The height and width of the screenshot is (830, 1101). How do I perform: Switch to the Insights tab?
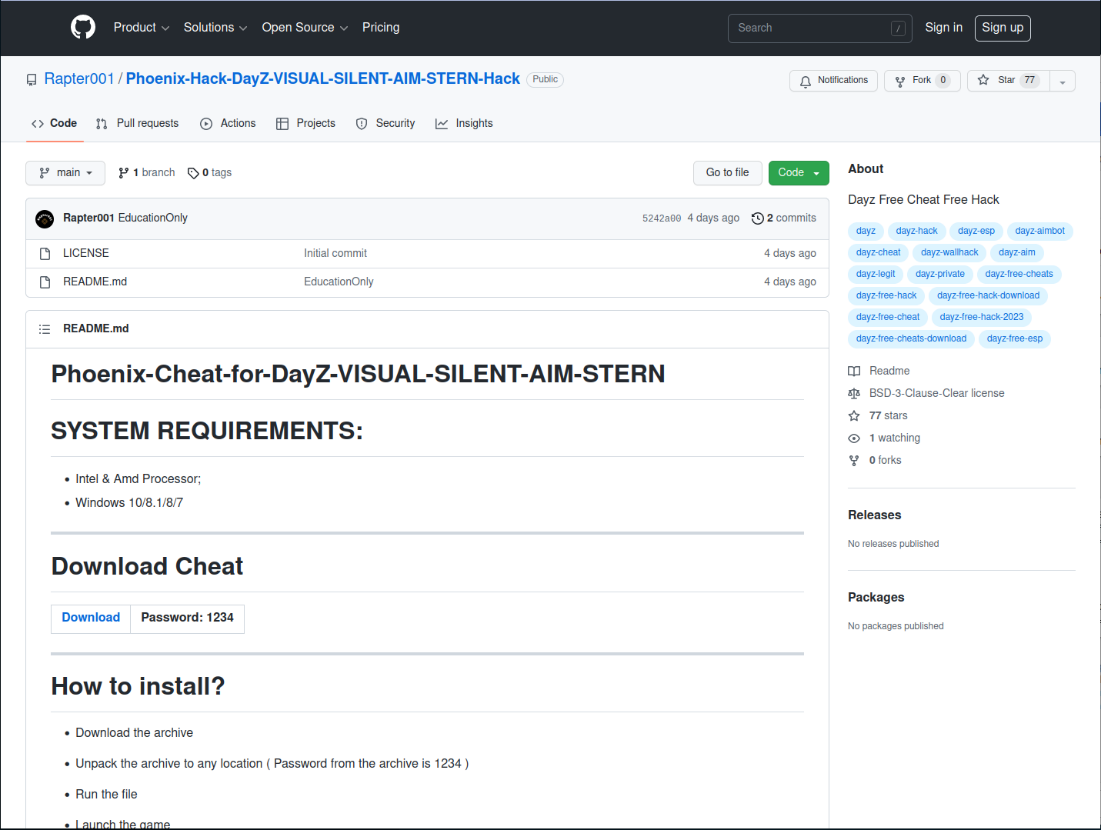click(x=464, y=124)
